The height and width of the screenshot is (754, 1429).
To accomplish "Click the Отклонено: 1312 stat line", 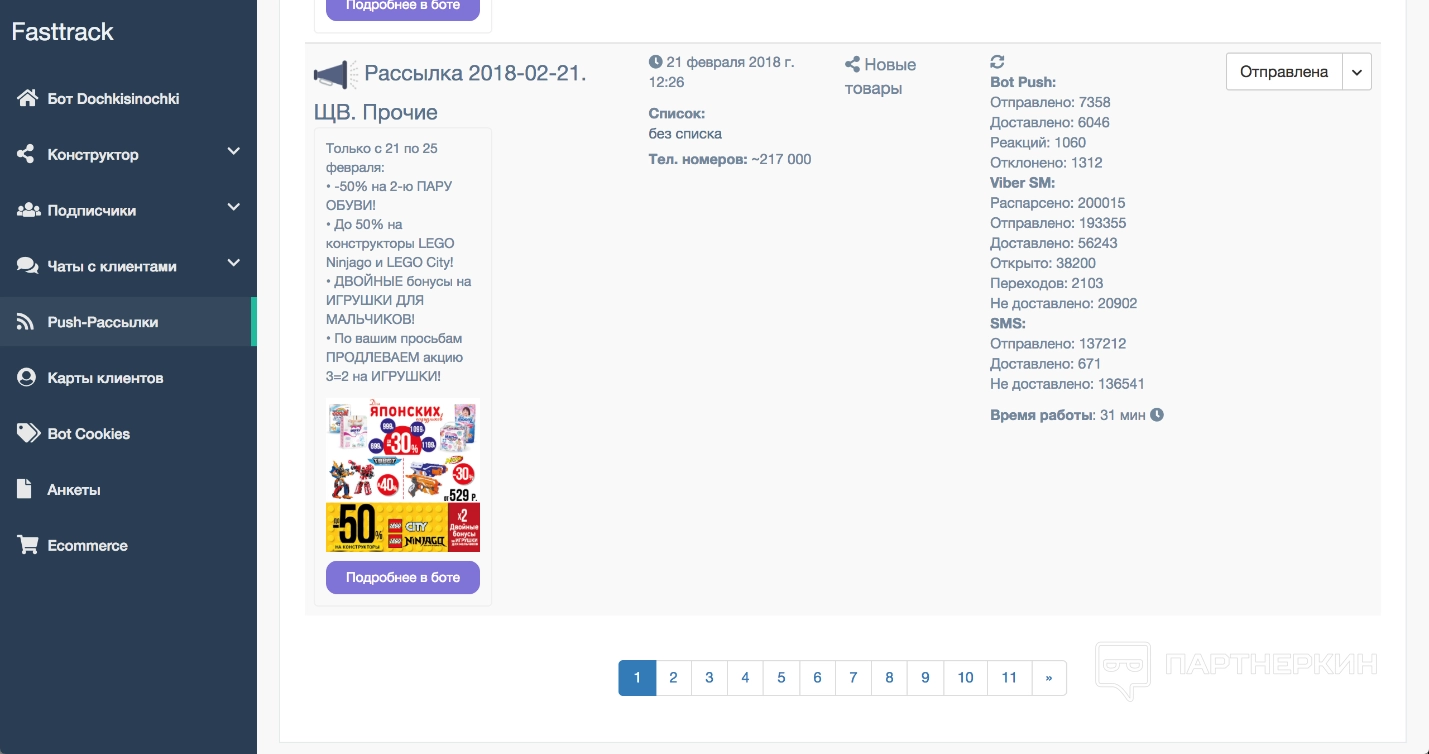I will (1046, 163).
